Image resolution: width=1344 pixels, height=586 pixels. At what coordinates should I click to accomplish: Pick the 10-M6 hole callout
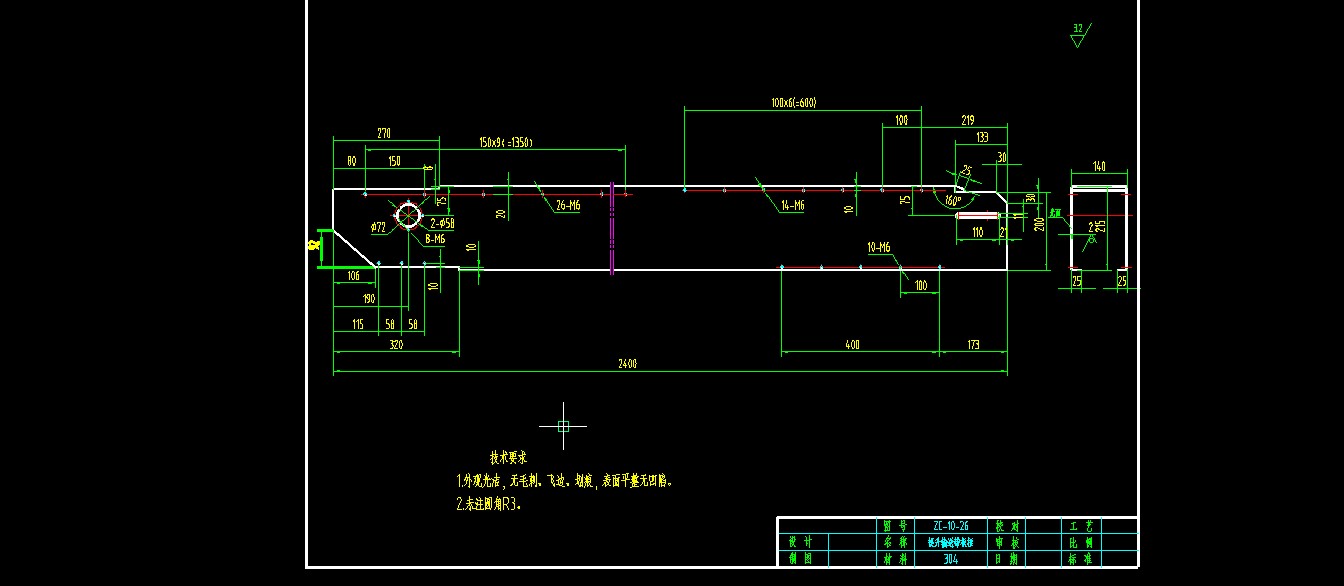pos(879,247)
